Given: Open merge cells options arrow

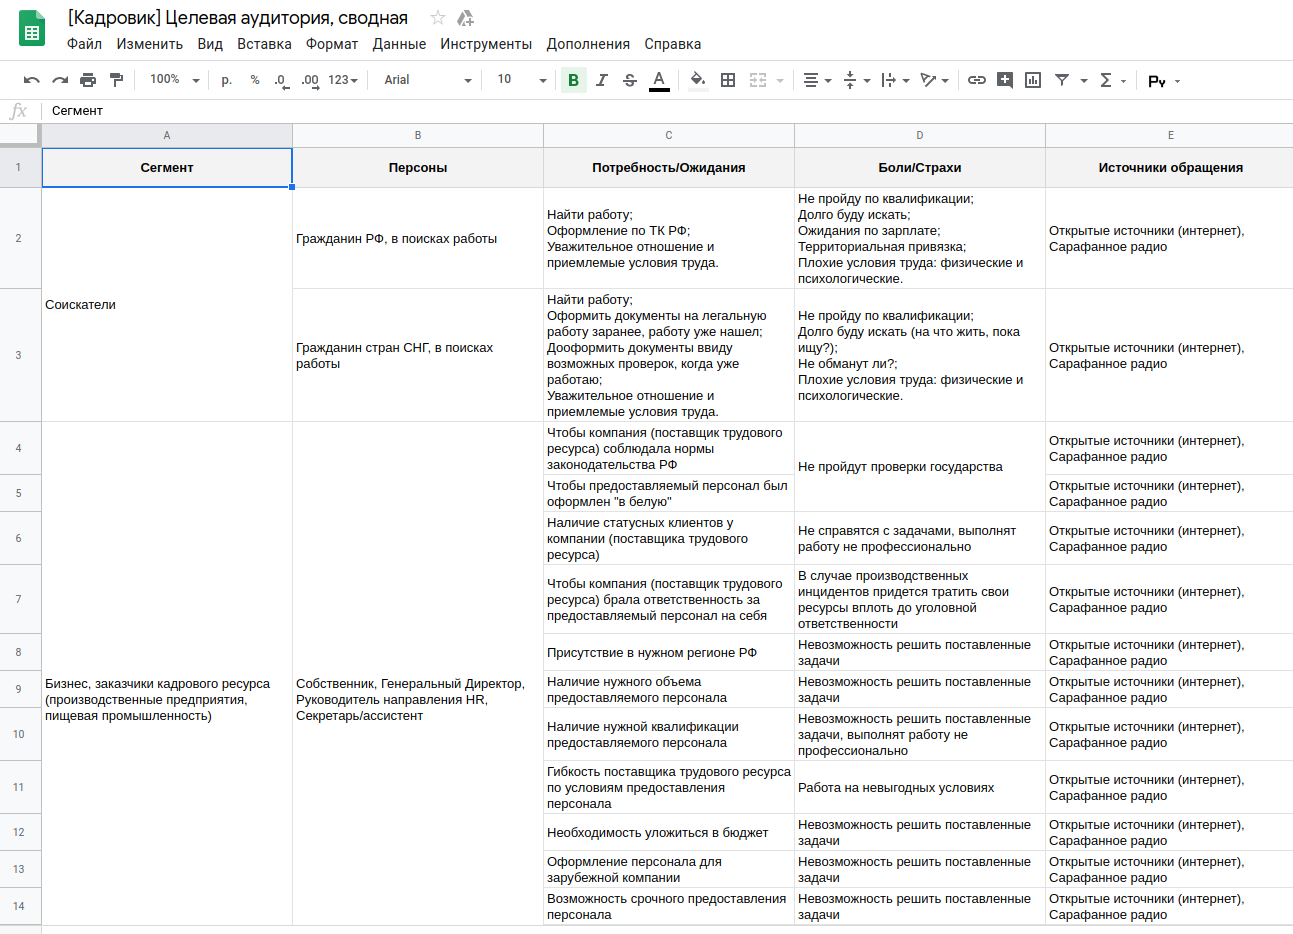Looking at the screenshot, I should click(780, 81).
